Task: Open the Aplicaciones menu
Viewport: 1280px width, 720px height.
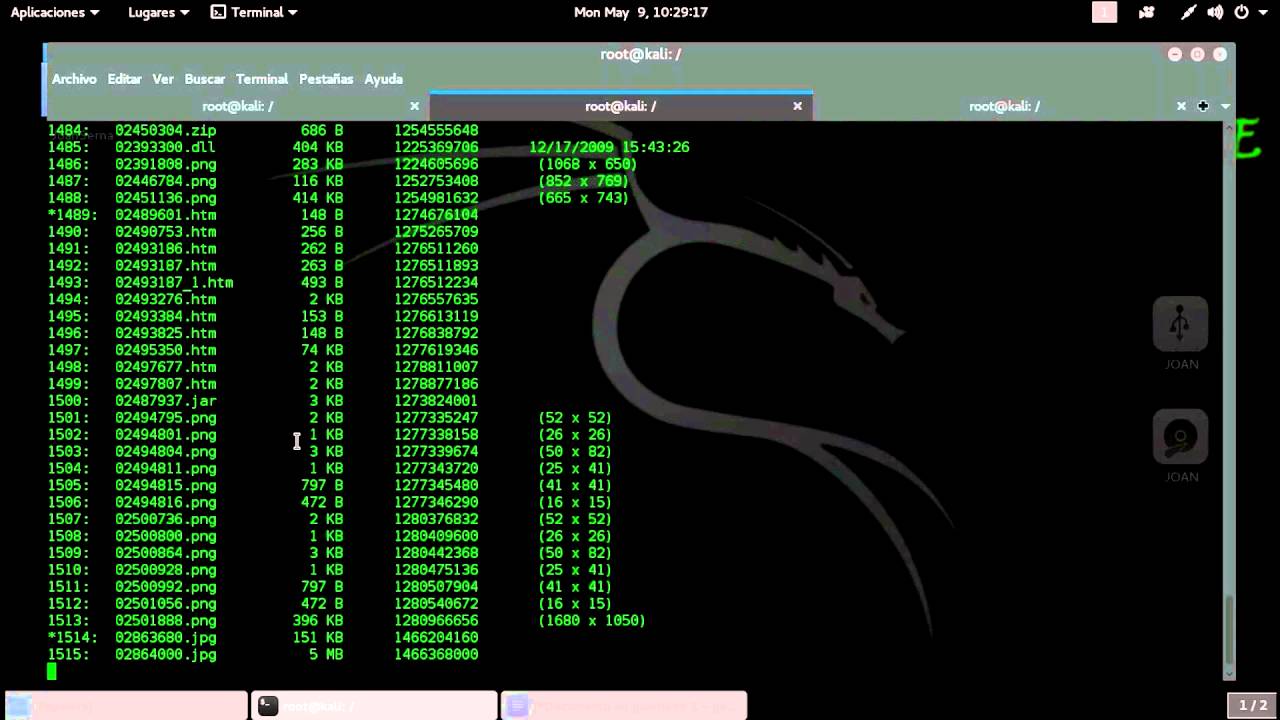Action: click(x=55, y=12)
